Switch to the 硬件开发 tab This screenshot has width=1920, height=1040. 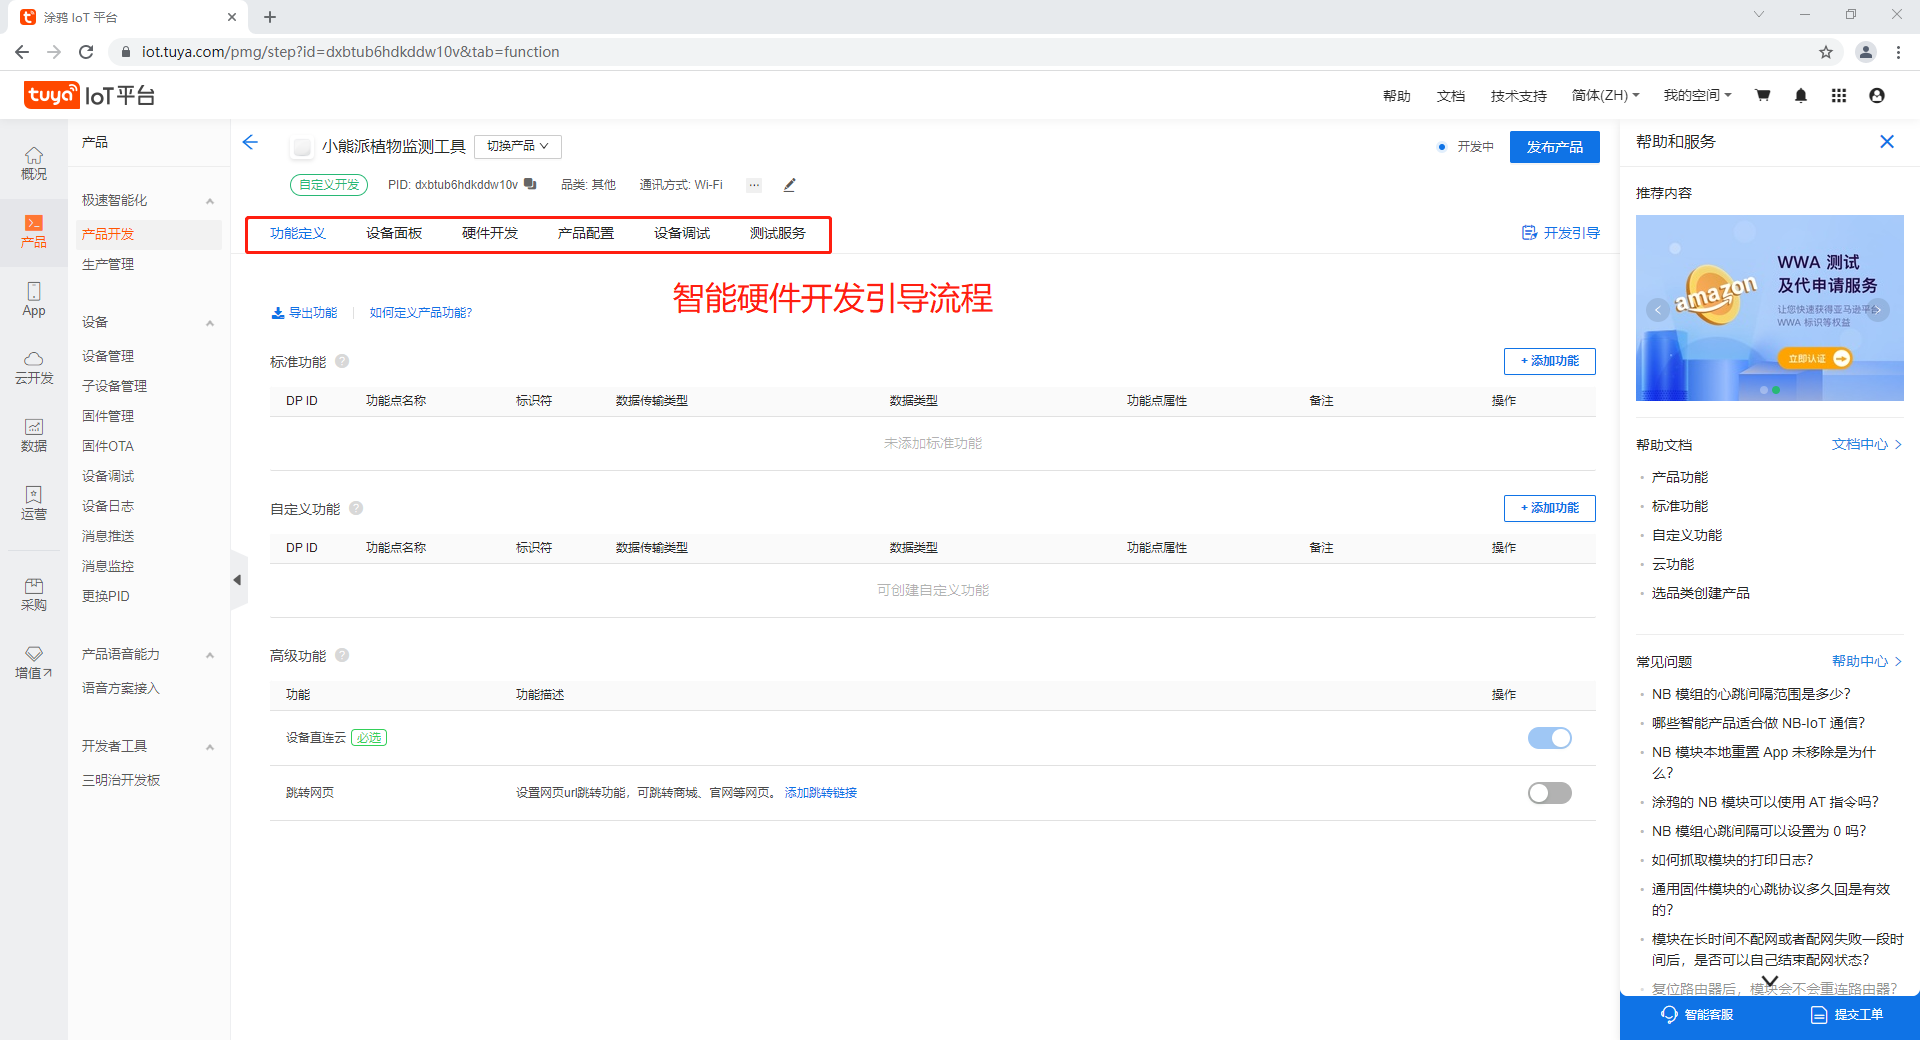(x=489, y=233)
